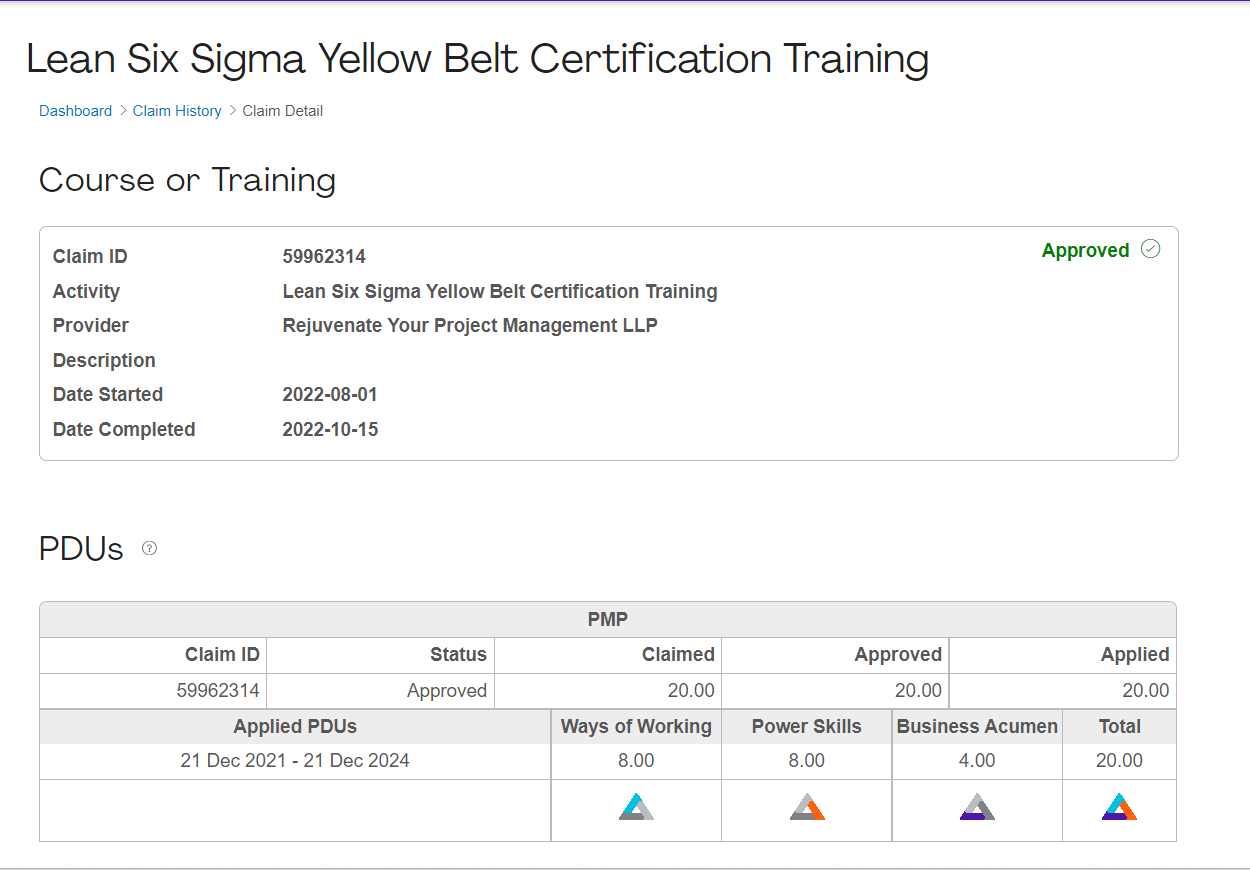Click the Power Skills column header
The height and width of the screenshot is (870, 1250).
[x=807, y=727]
